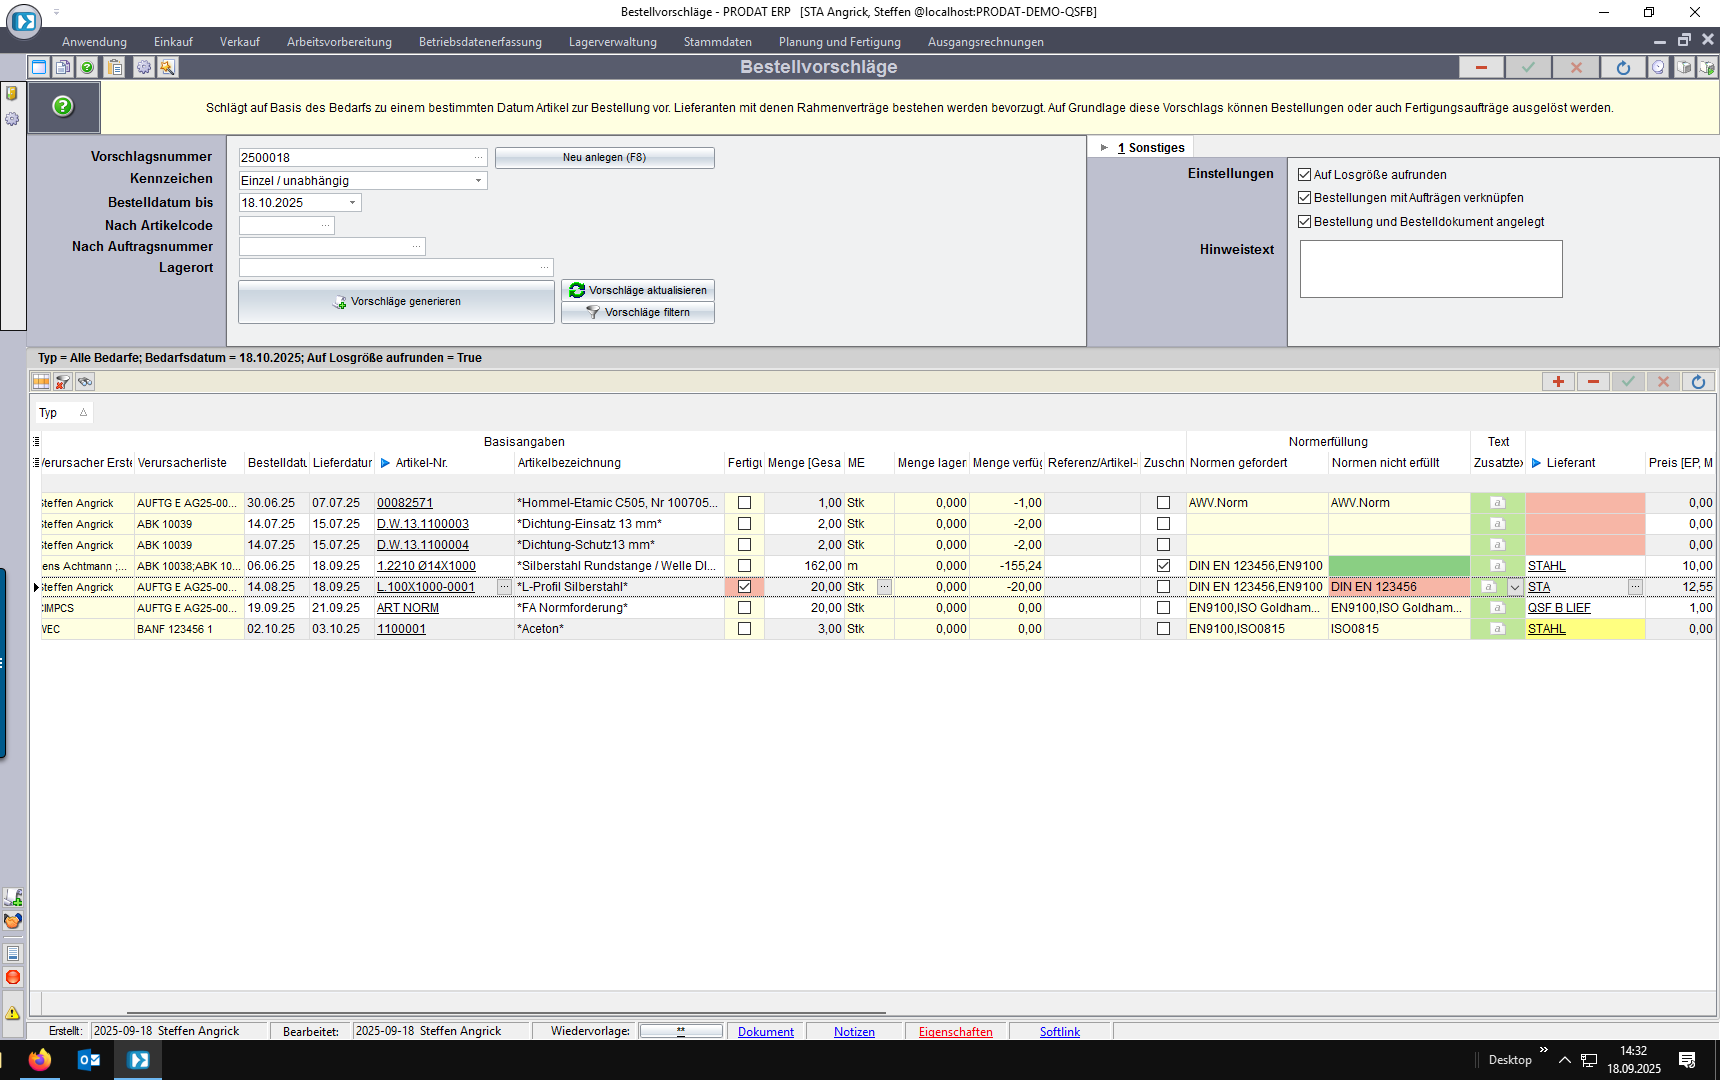The image size is (1720, 1080).
Task: Click the Hinweistext text box
Action: tap(1430, 269)
